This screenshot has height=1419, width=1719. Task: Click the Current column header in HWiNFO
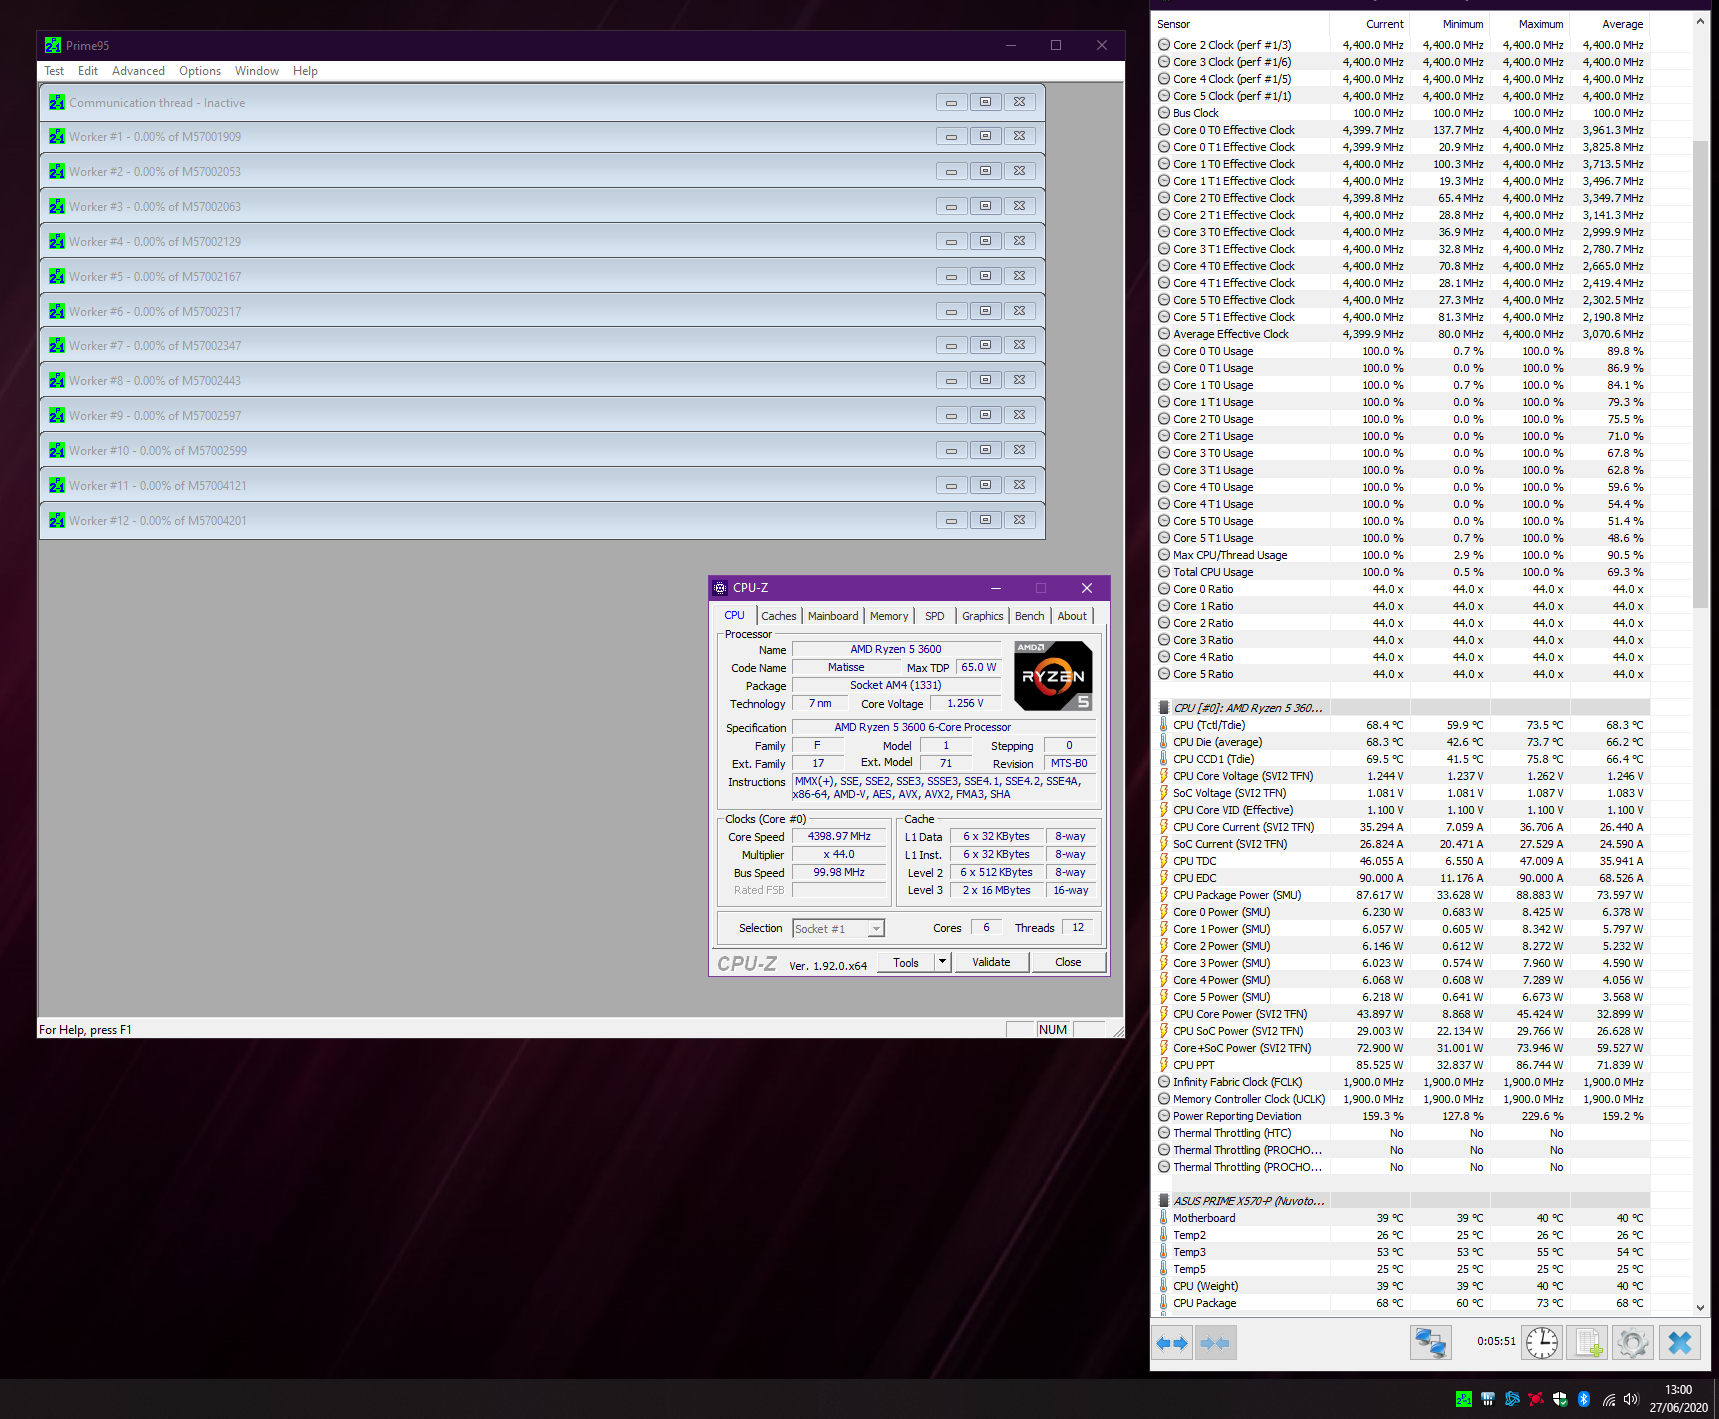pyautogui.click(x=1369, y=24)
